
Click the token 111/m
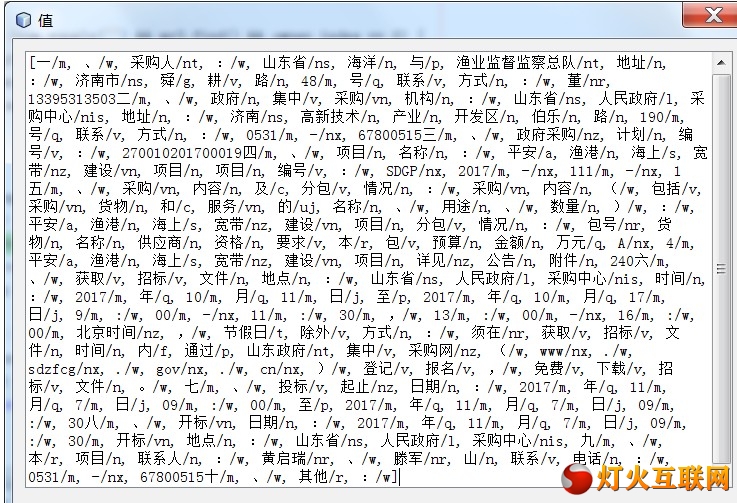tap(592, 171)
